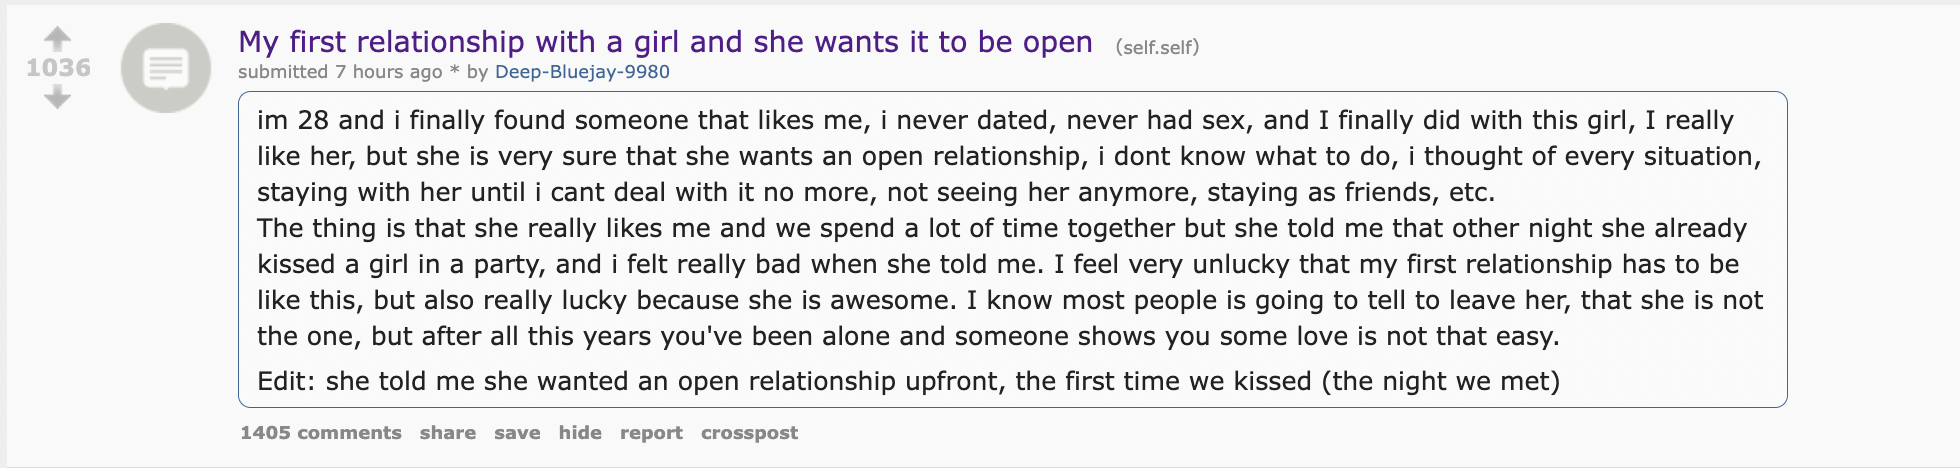Screen dimensions: 1960x468
Task: Click the 1036 vote score
Action: [58, 68]
